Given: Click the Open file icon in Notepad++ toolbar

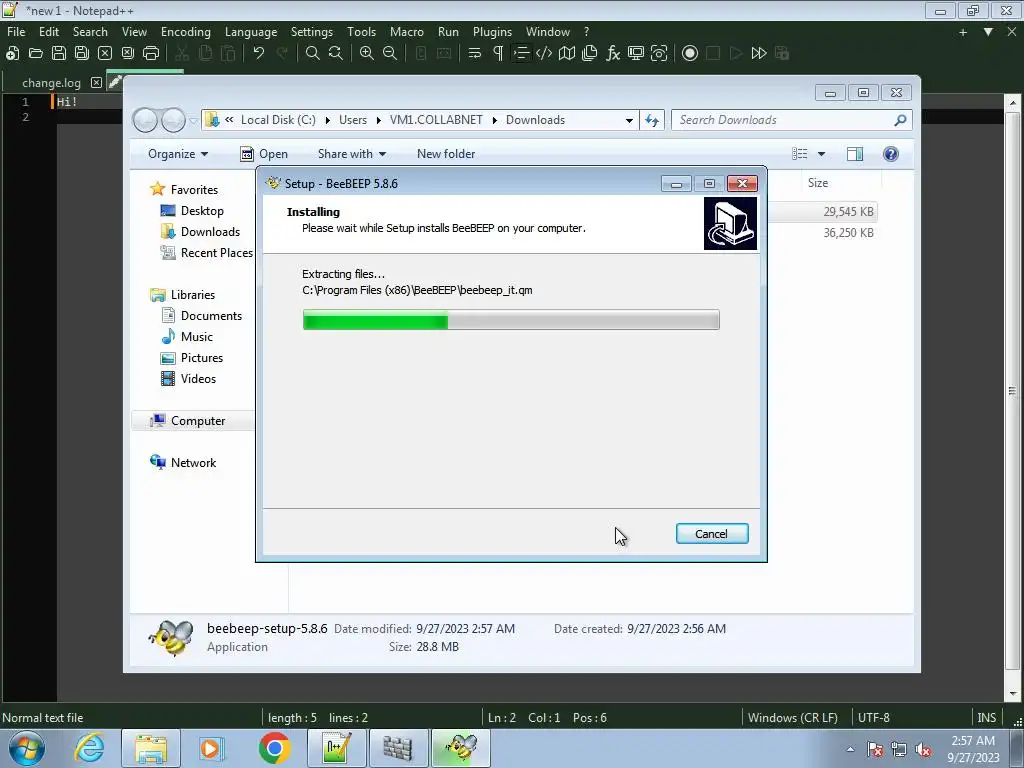Looking at the screenshot, I should 36,54.
